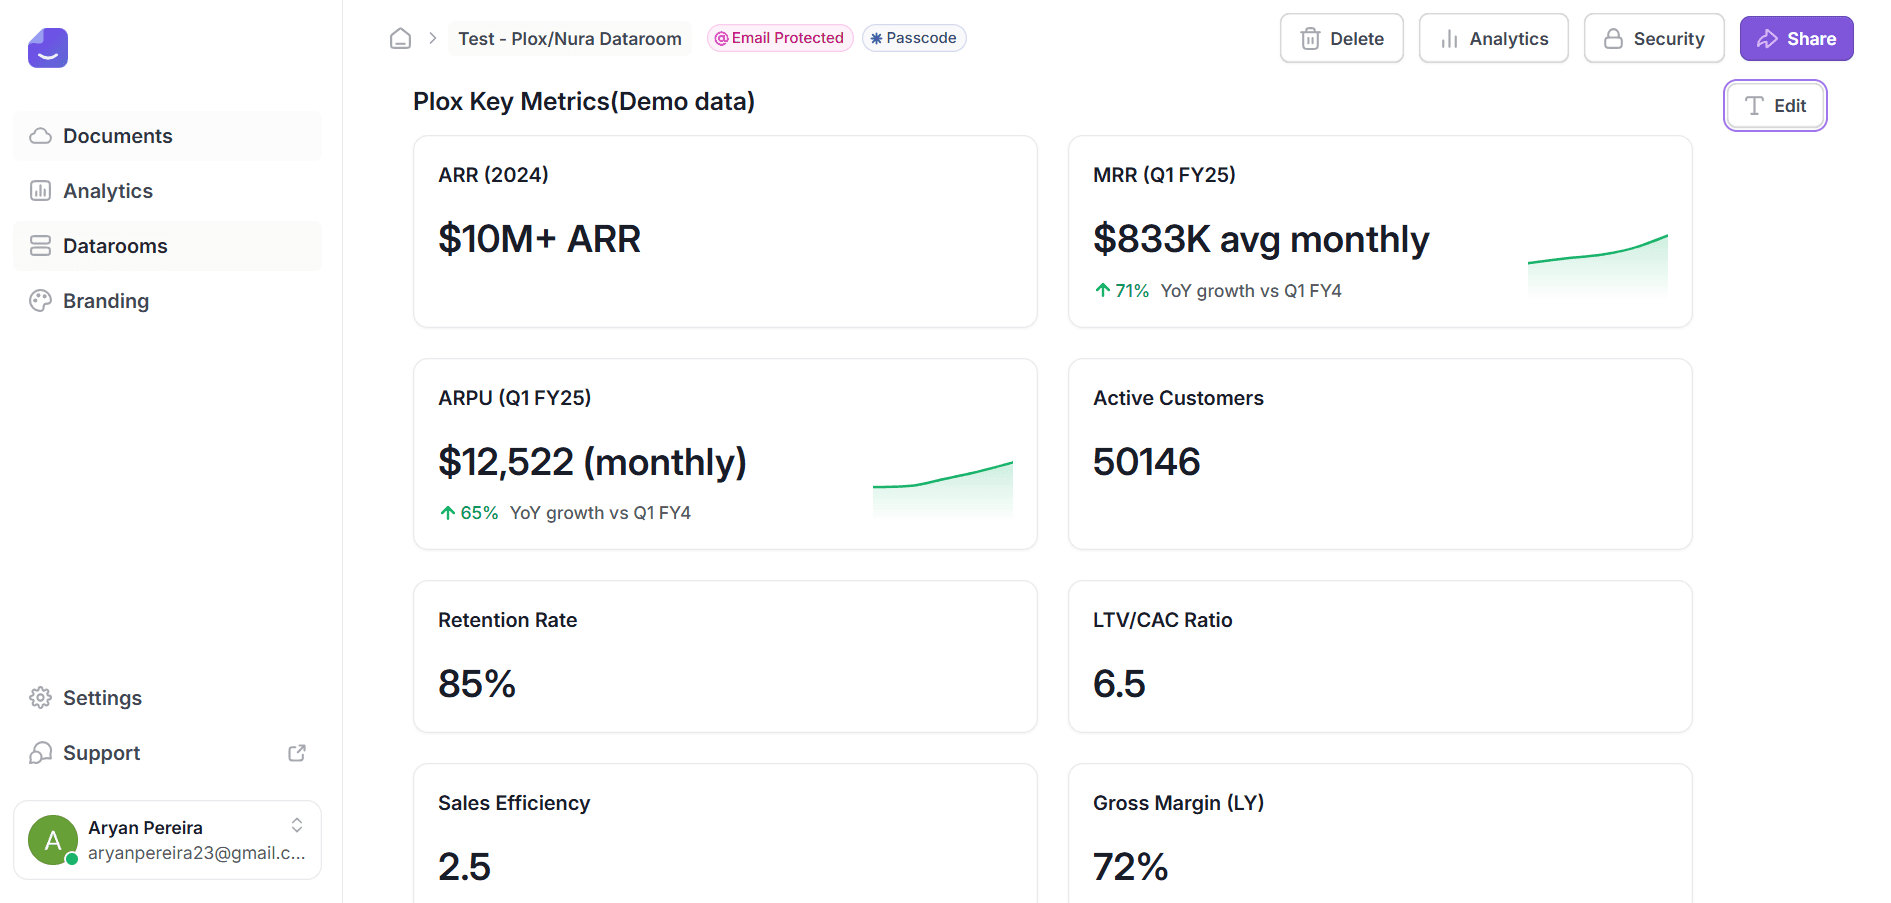Click the 65% growth indicator
The width and height of the screenshot is (1891, 903).
(468, 513)
